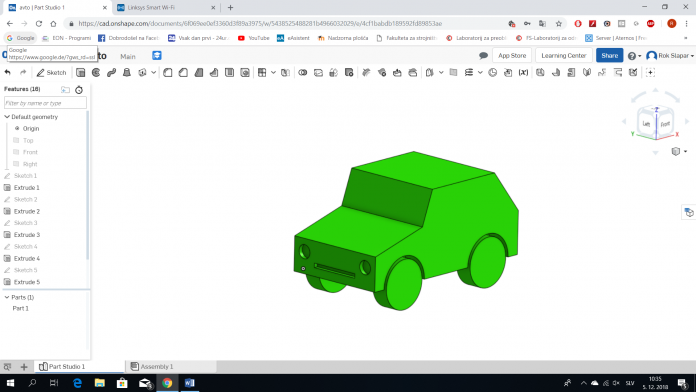Open the comments speech-bubble icon

pyautogui.click(x=483, y=55)
